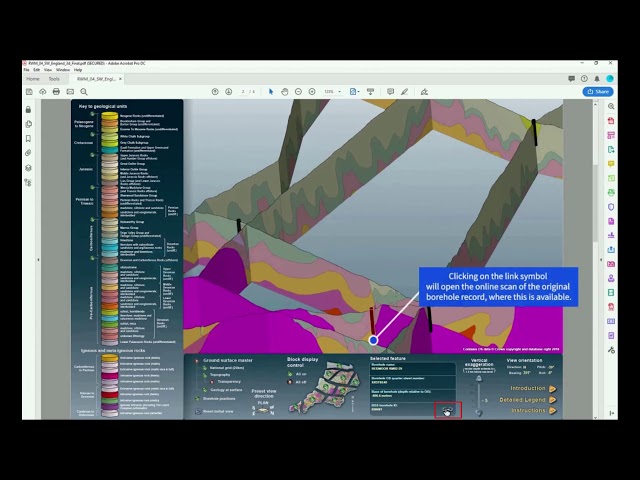Viewport: 640px width, 480px height.
Task: Go to next page arrow icon
Action: (x=229, y=92)
